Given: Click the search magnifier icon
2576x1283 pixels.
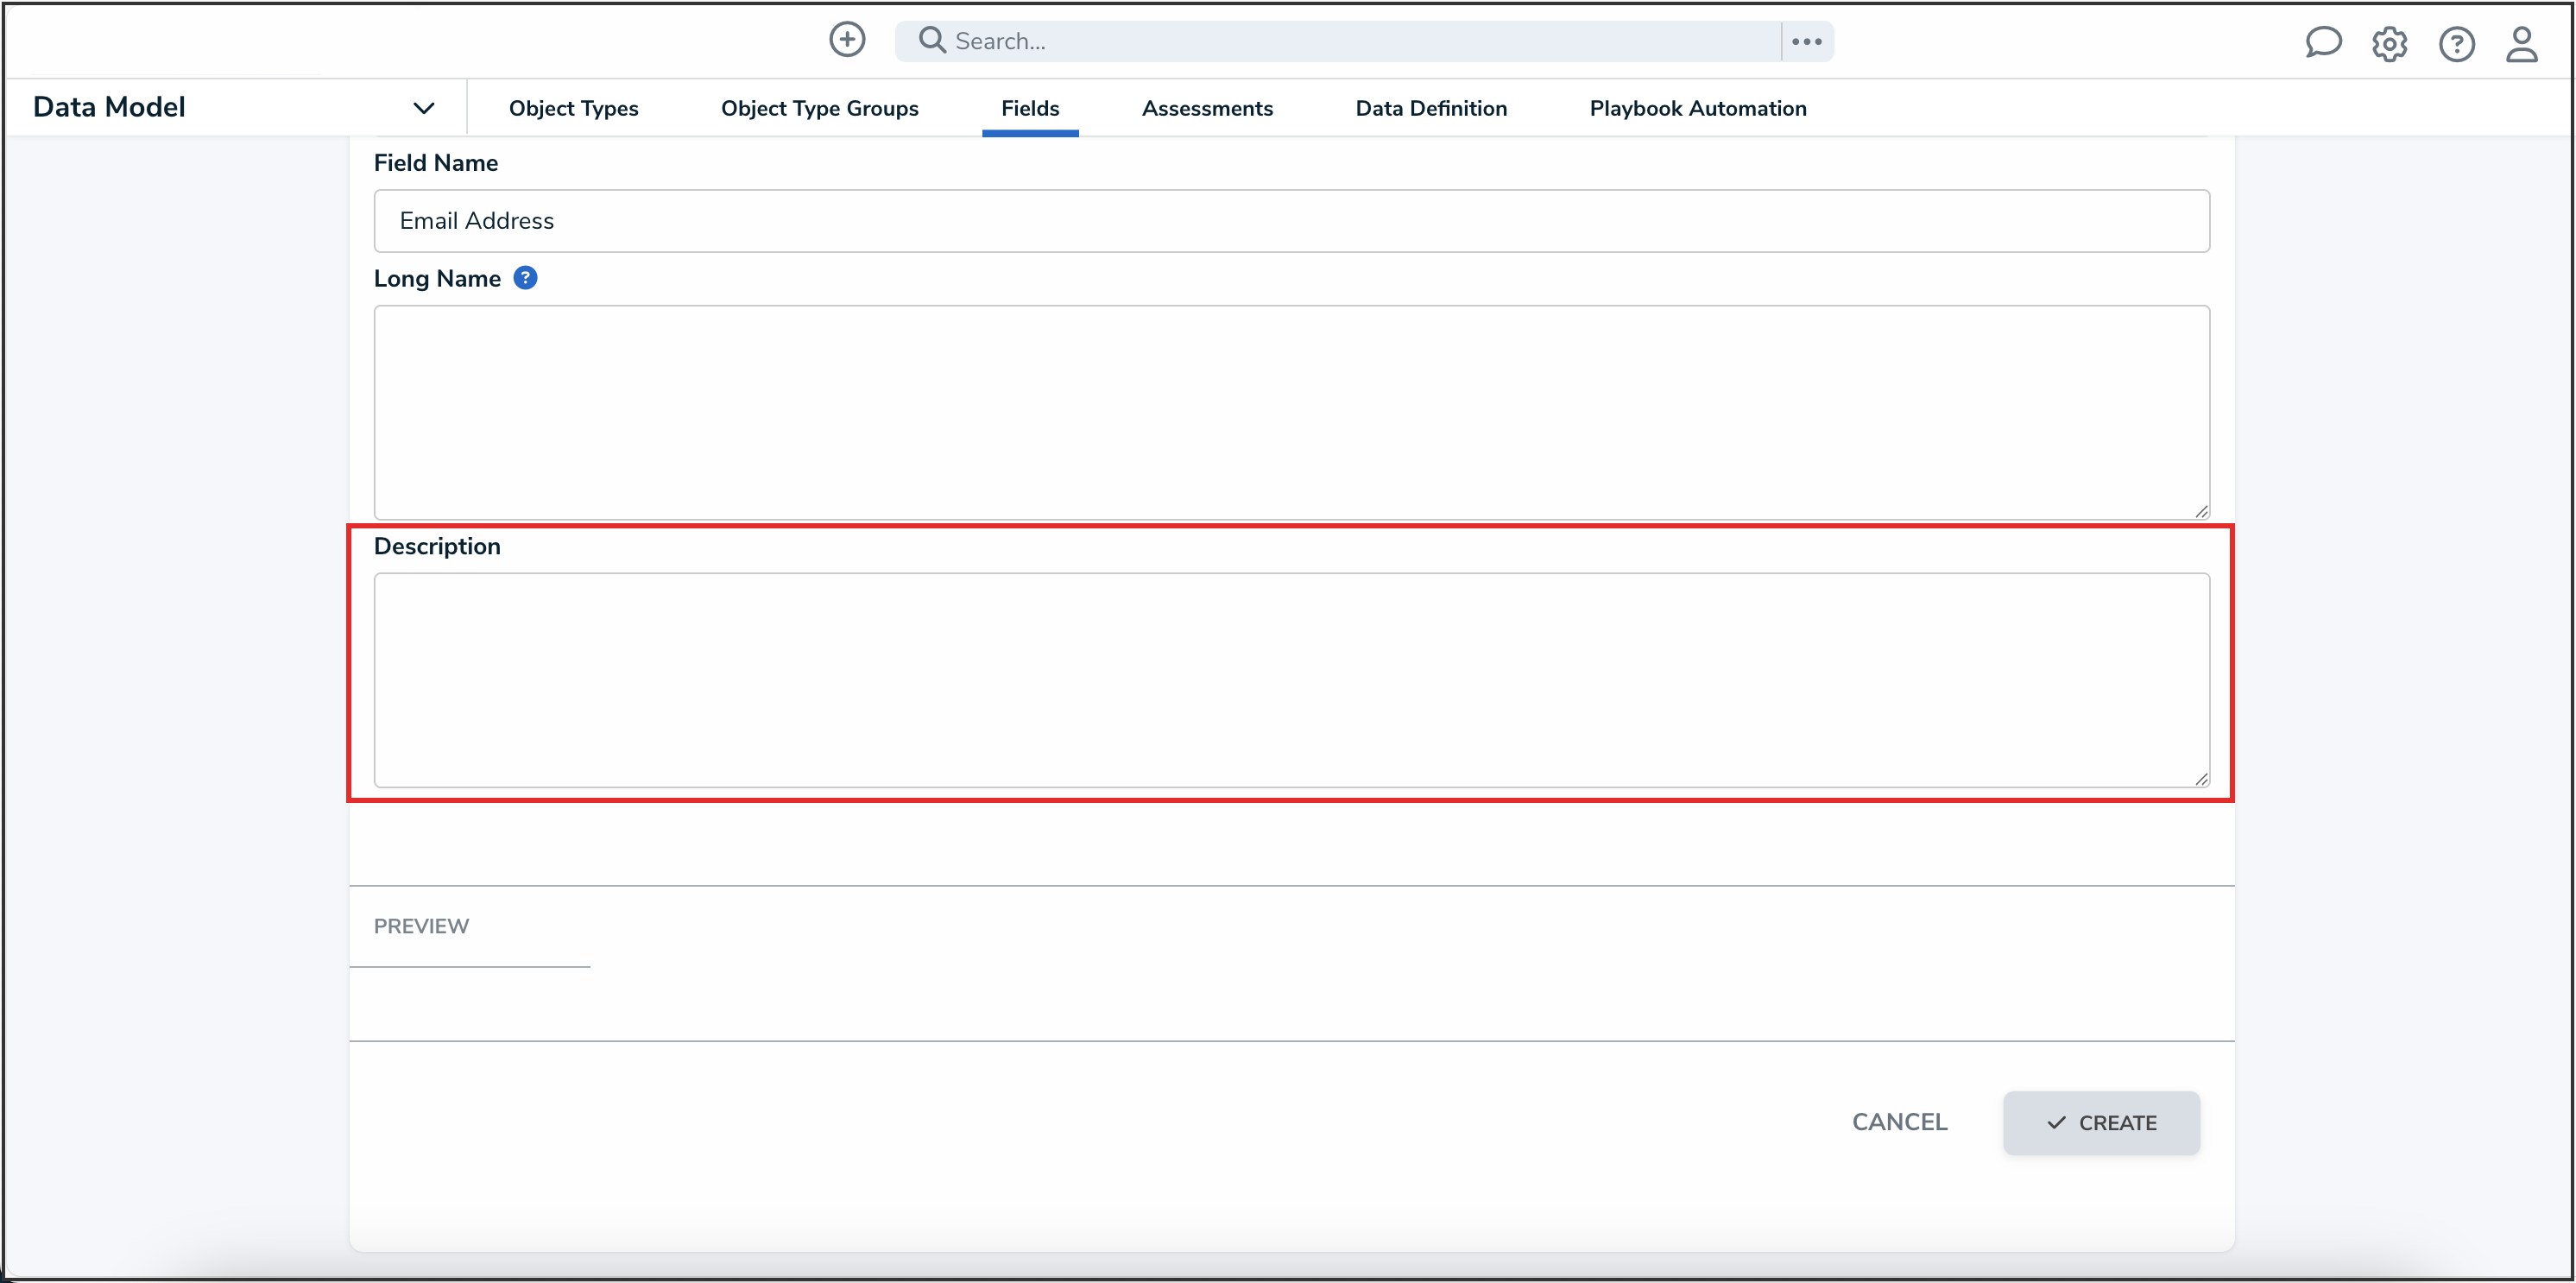Looking at the screenshot, I should [931, 40].
